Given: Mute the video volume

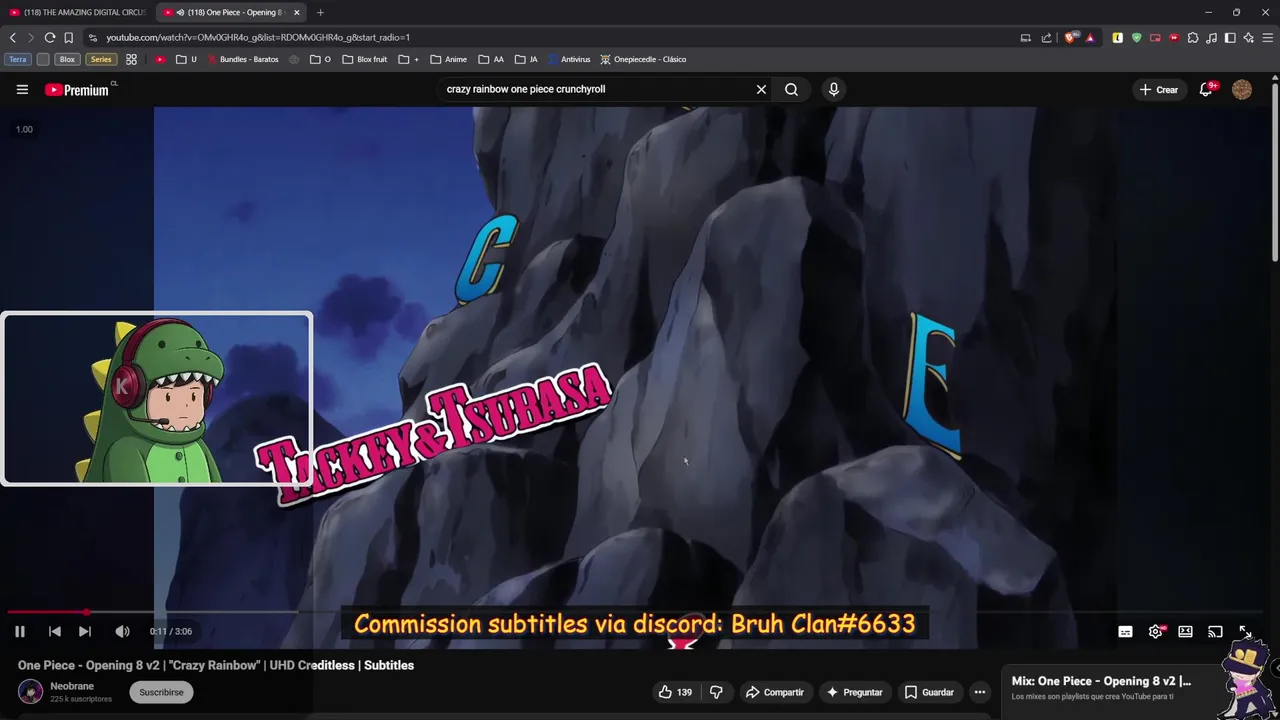Looking at the screenshot, I should pyautogui.click(x=122, y=631).
